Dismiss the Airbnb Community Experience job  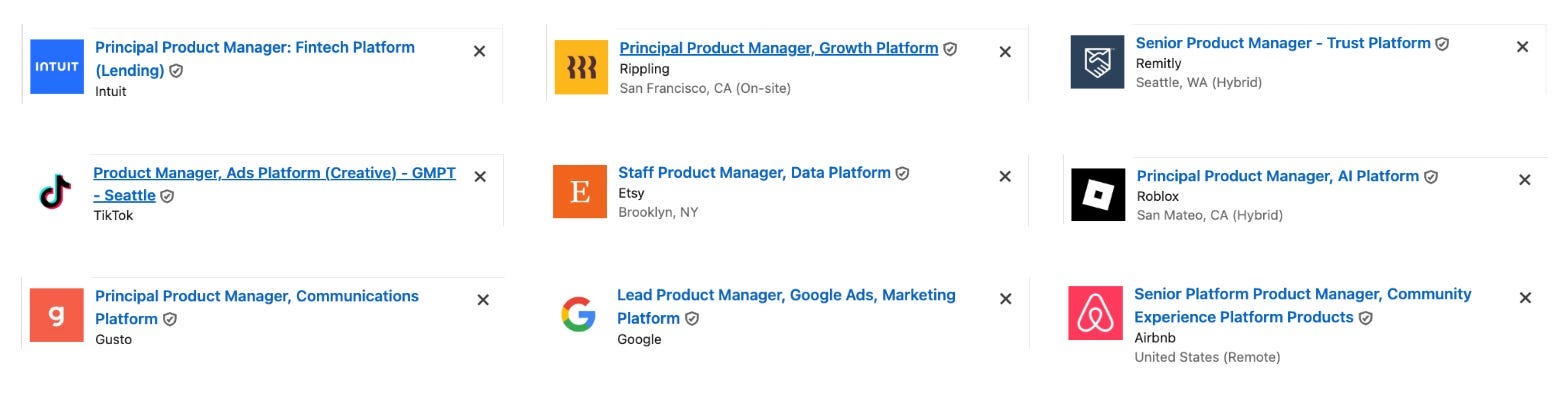tap(1525, 298)
